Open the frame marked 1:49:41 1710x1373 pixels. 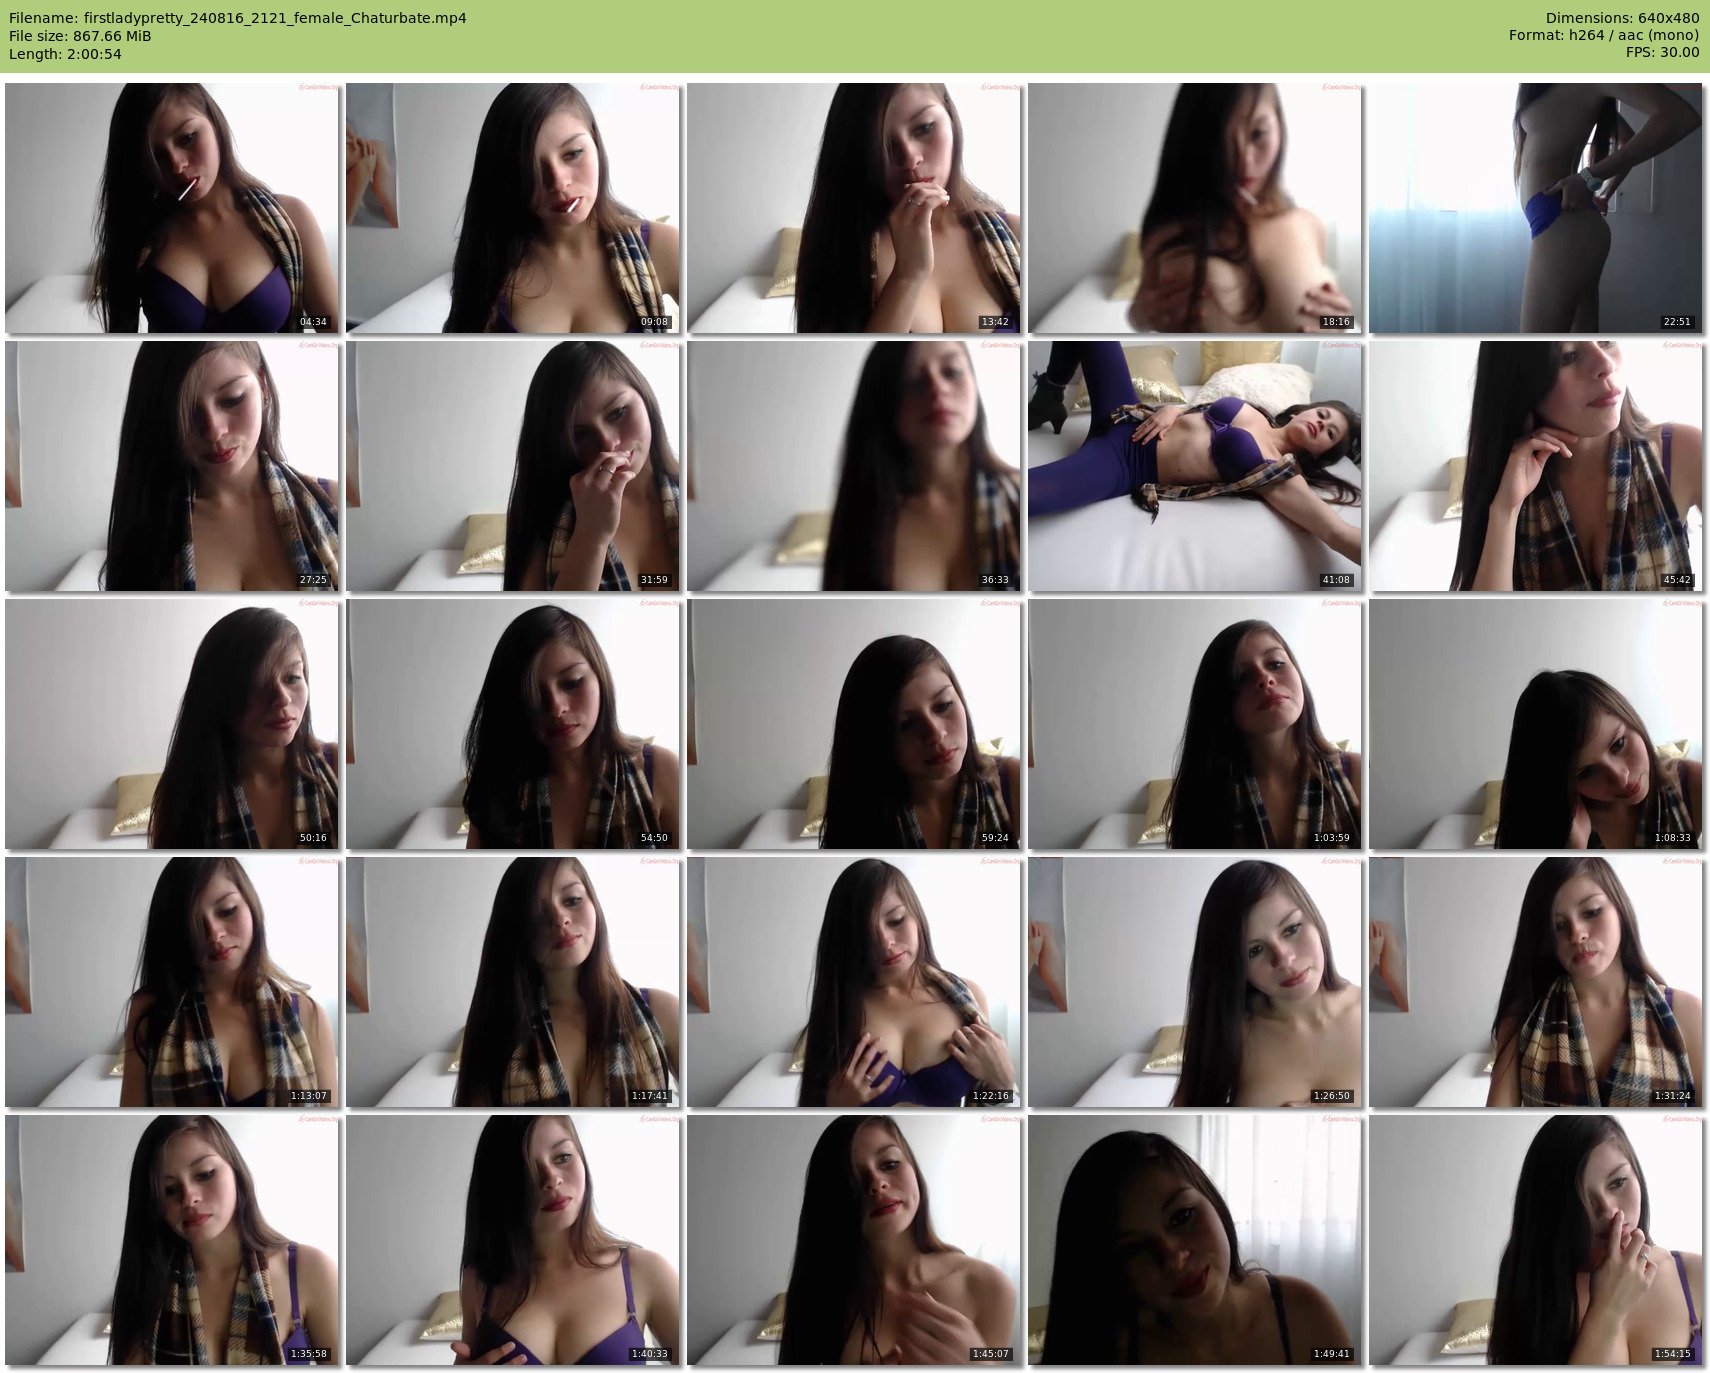[x=1195, y=1240]
